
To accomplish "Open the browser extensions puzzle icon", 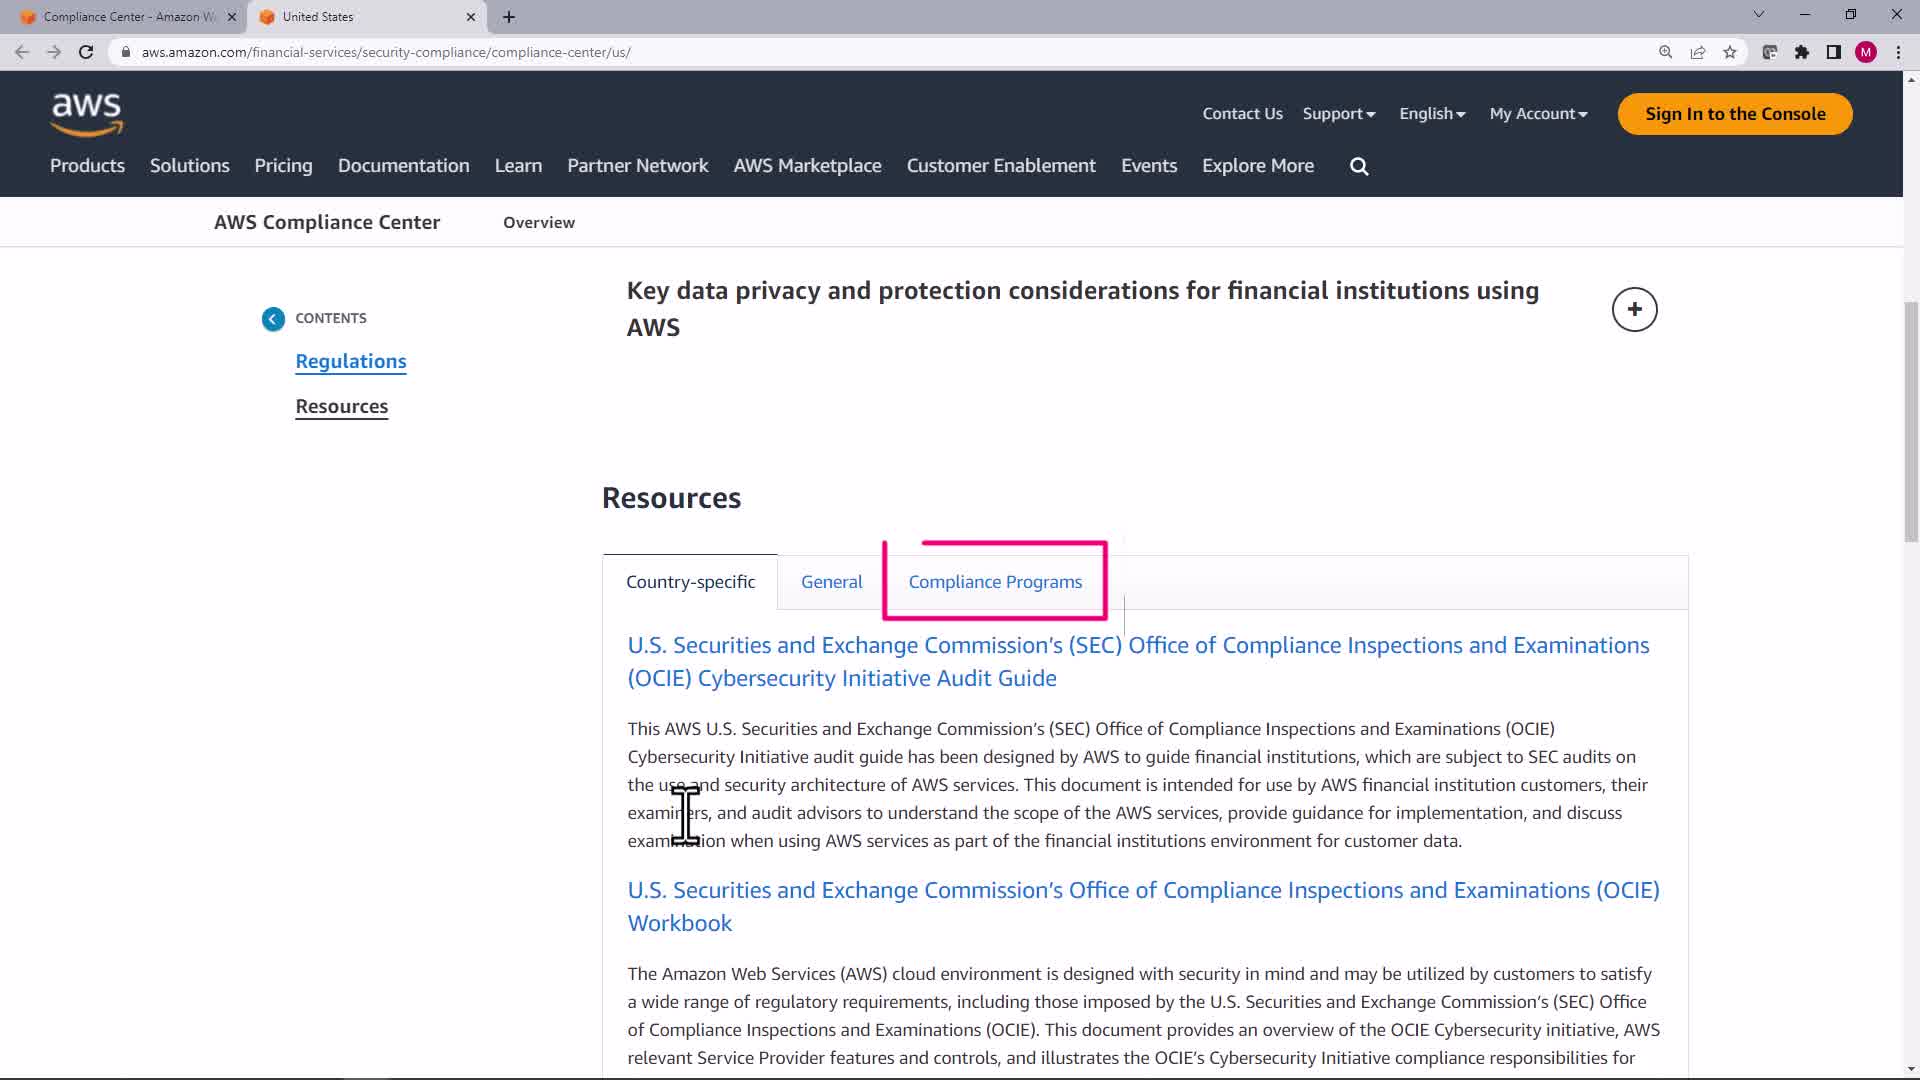I will tap(1802, 52).
